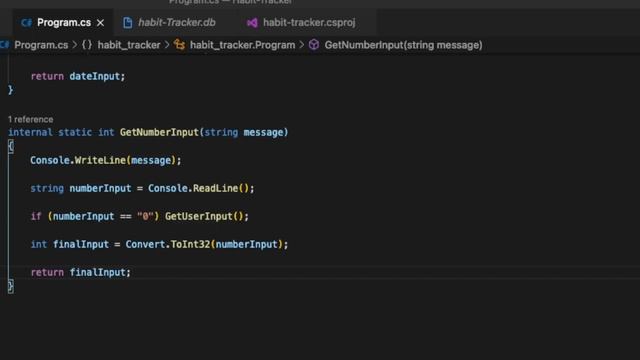640x360 pixels.
Task: Click the opening brace of GetNumberInput
Action: [x=11, y=146]
